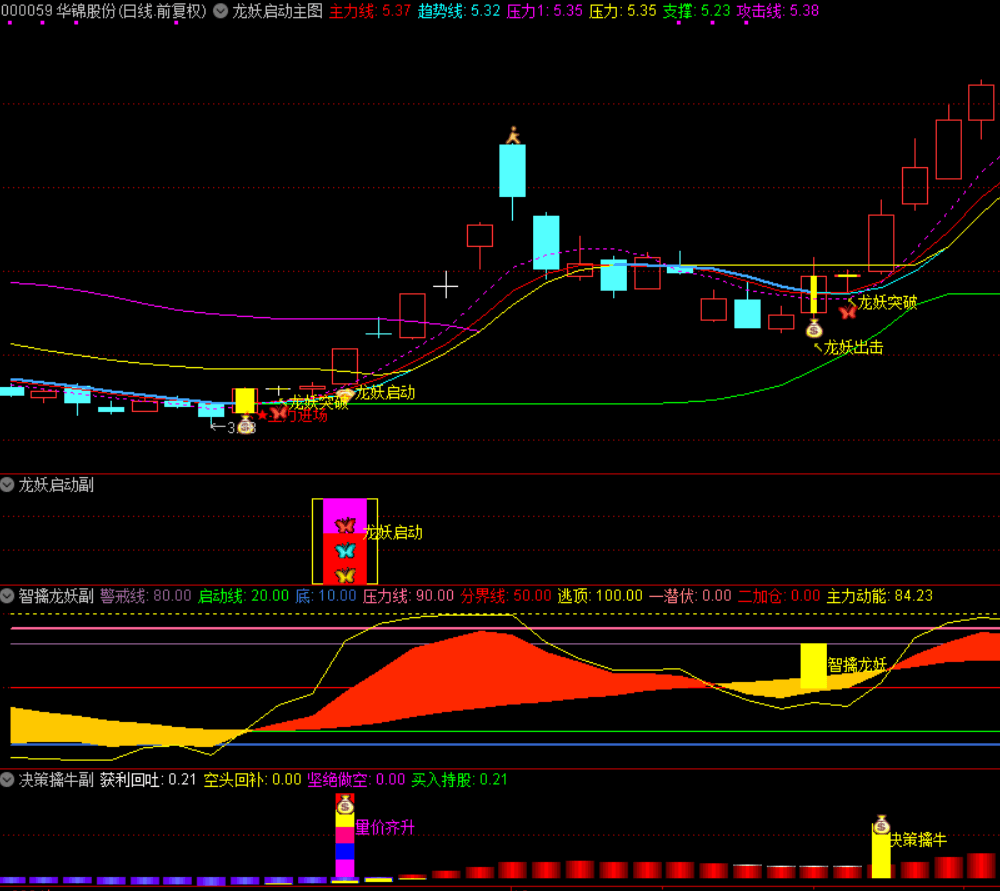Click the cyan butterfly in 龙妖启动副 panel

click(345, 550)
